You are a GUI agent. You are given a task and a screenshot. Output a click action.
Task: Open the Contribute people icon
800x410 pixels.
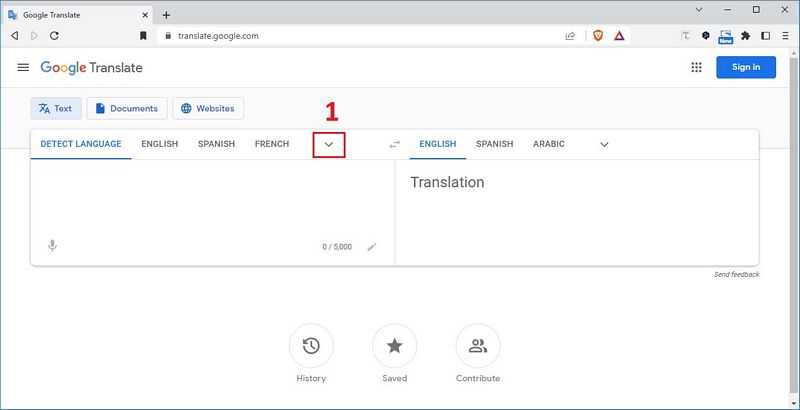click(x=477, y=346)
